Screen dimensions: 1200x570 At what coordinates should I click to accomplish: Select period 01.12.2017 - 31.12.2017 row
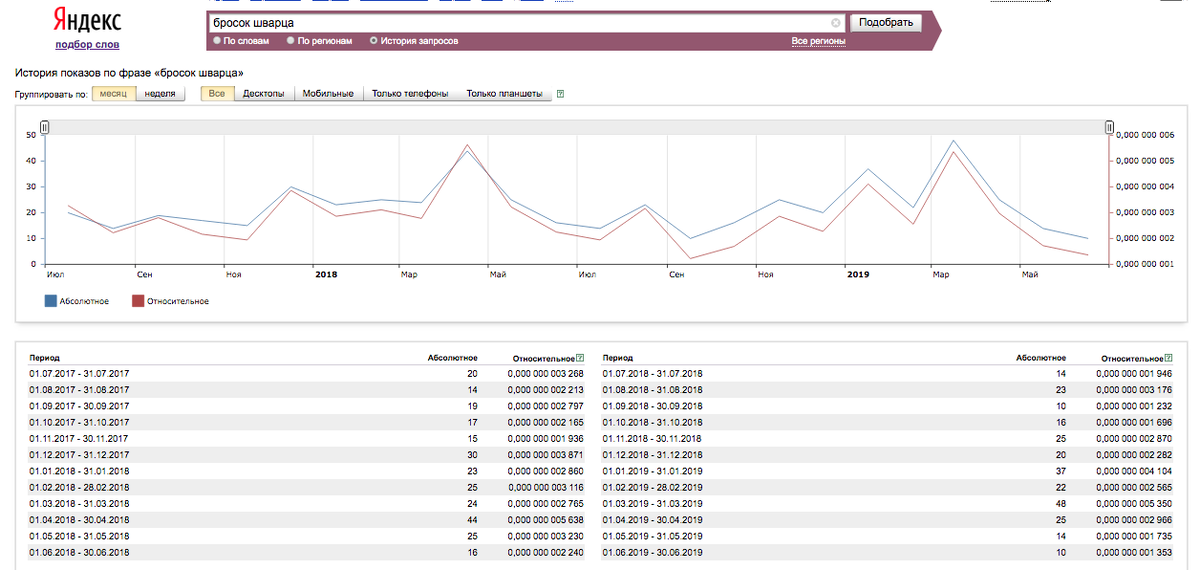[308, 454]
